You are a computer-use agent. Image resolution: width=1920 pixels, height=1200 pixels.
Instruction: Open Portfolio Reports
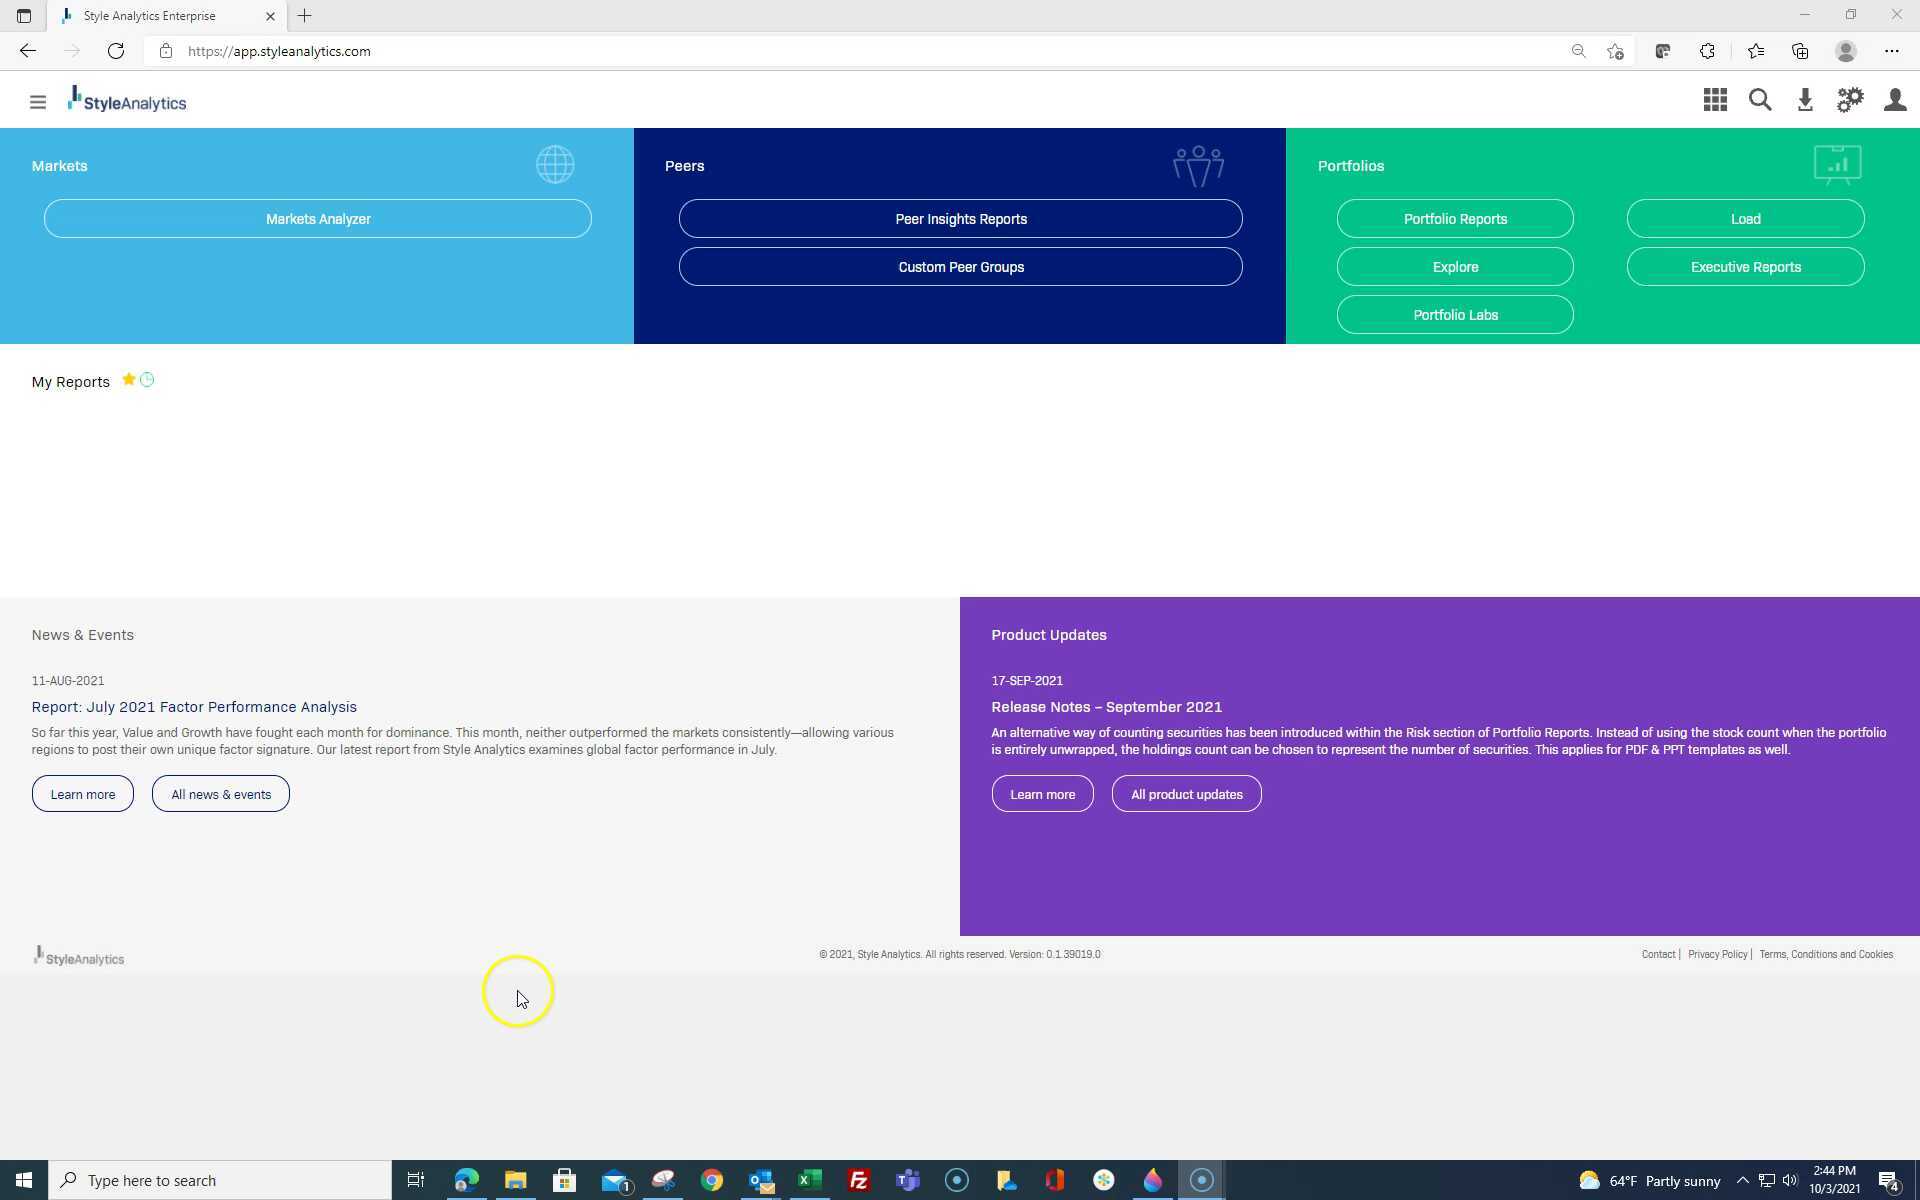1455,219
